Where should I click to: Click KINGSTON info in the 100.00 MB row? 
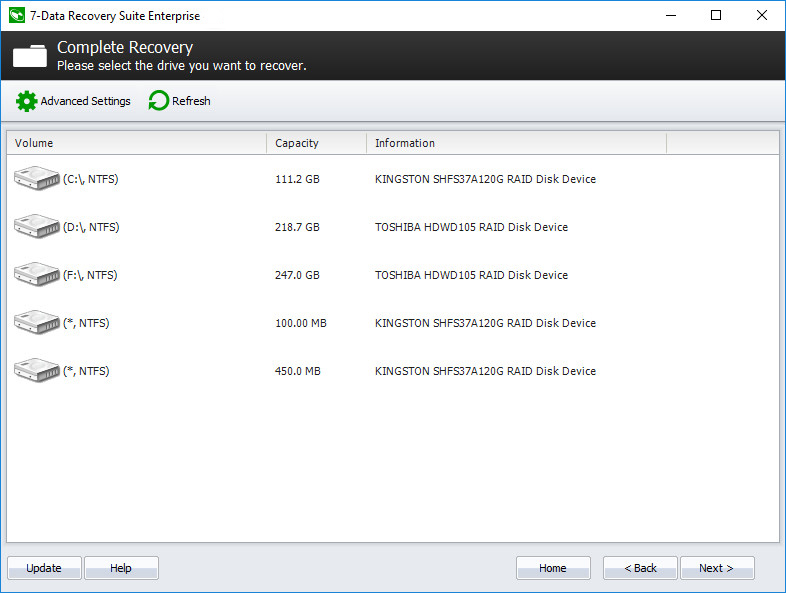(485, 323)
